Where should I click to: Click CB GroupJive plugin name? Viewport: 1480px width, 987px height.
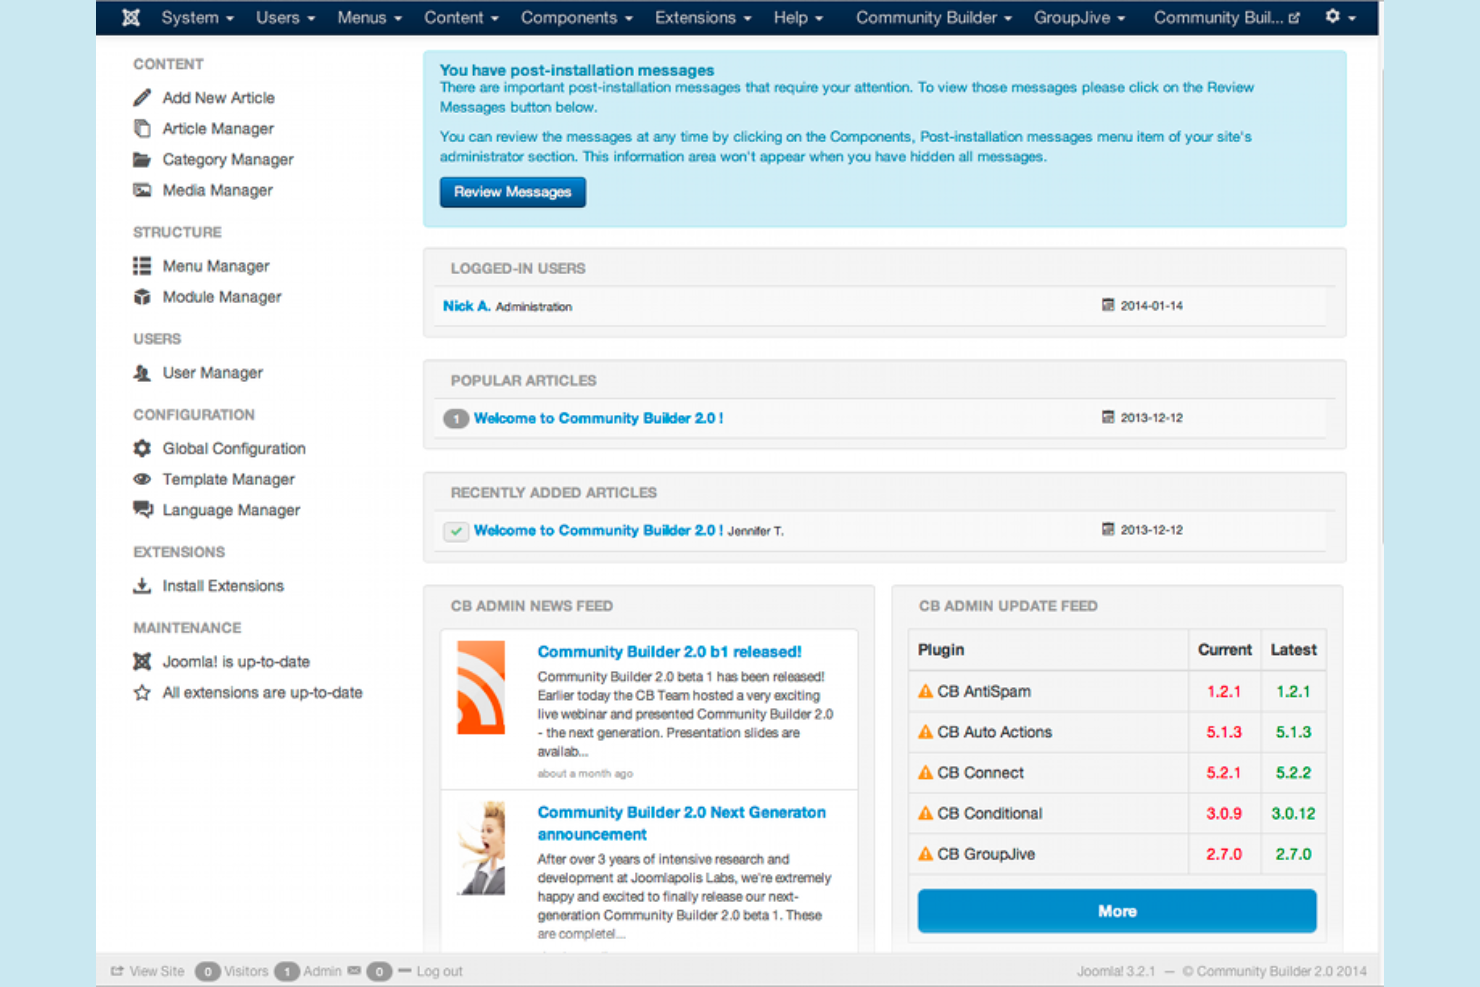(x=986, y=854)
